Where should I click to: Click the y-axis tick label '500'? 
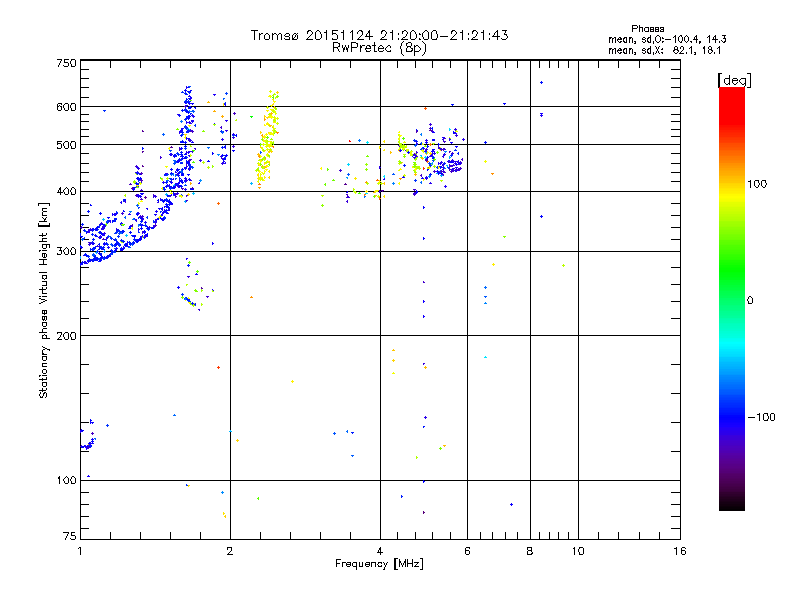tap(66, 145)
